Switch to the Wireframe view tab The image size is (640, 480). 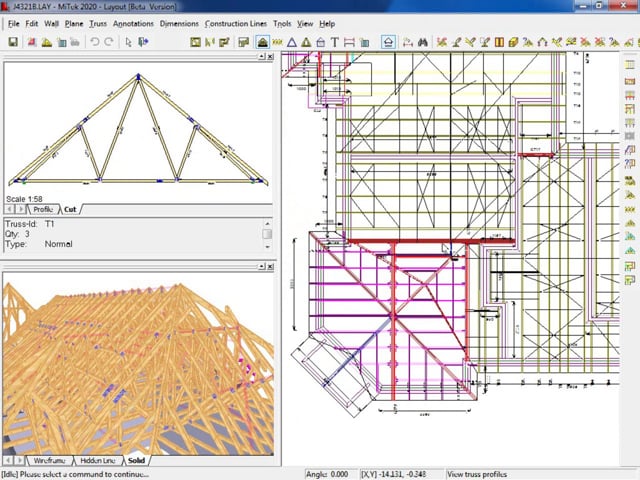point(50,461)
